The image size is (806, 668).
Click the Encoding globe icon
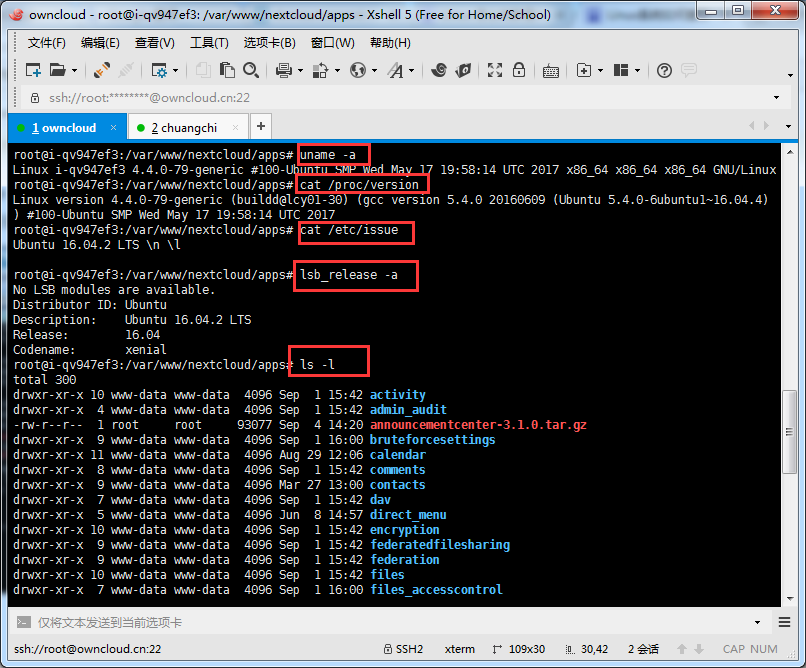358,70
